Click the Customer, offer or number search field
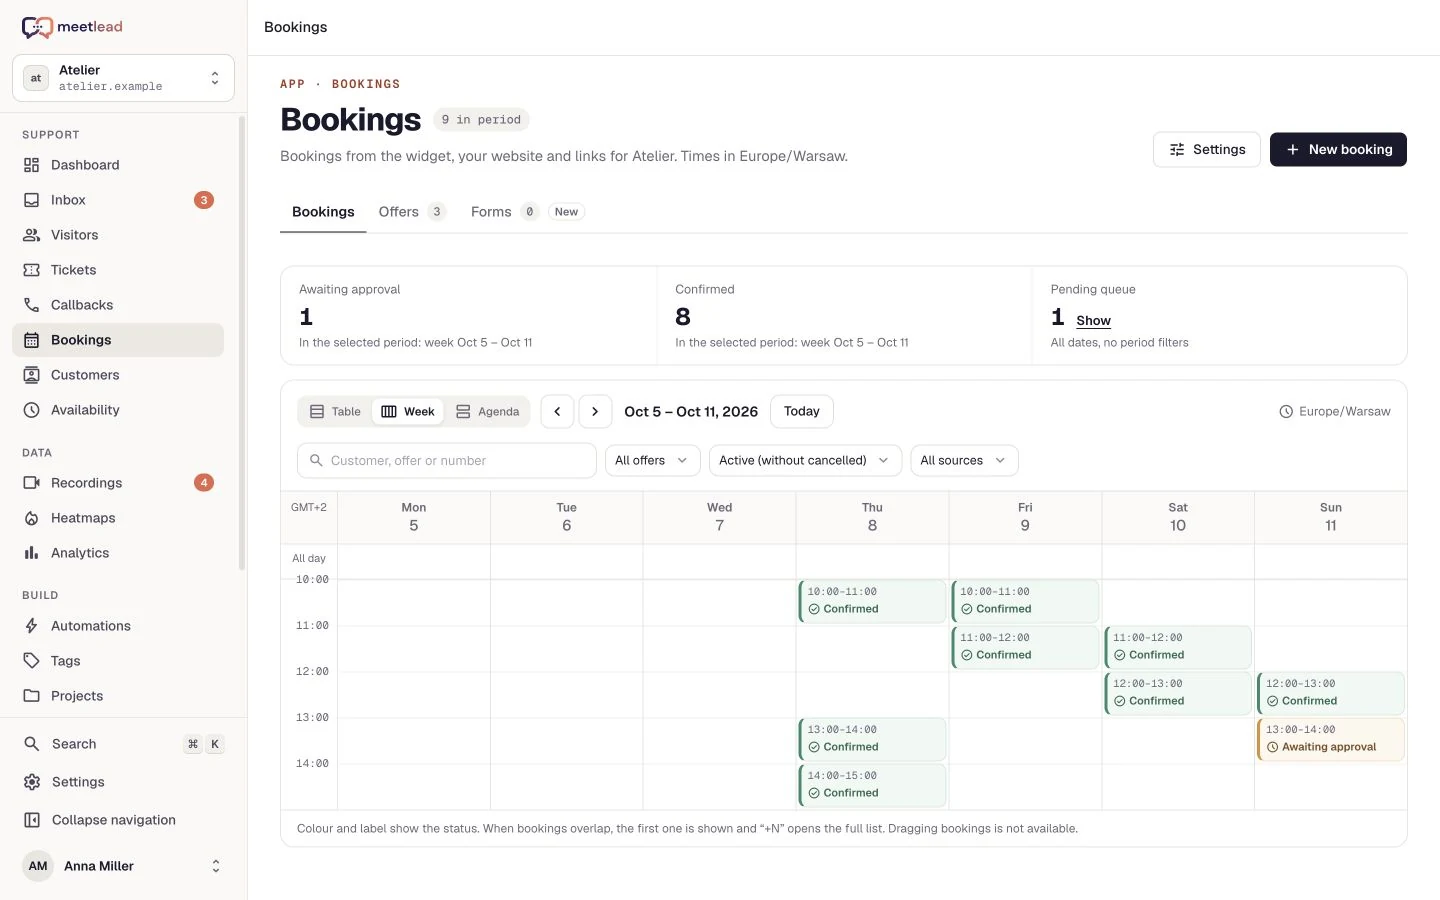This screenshot has width=1440, height=900. pos(447,460)
